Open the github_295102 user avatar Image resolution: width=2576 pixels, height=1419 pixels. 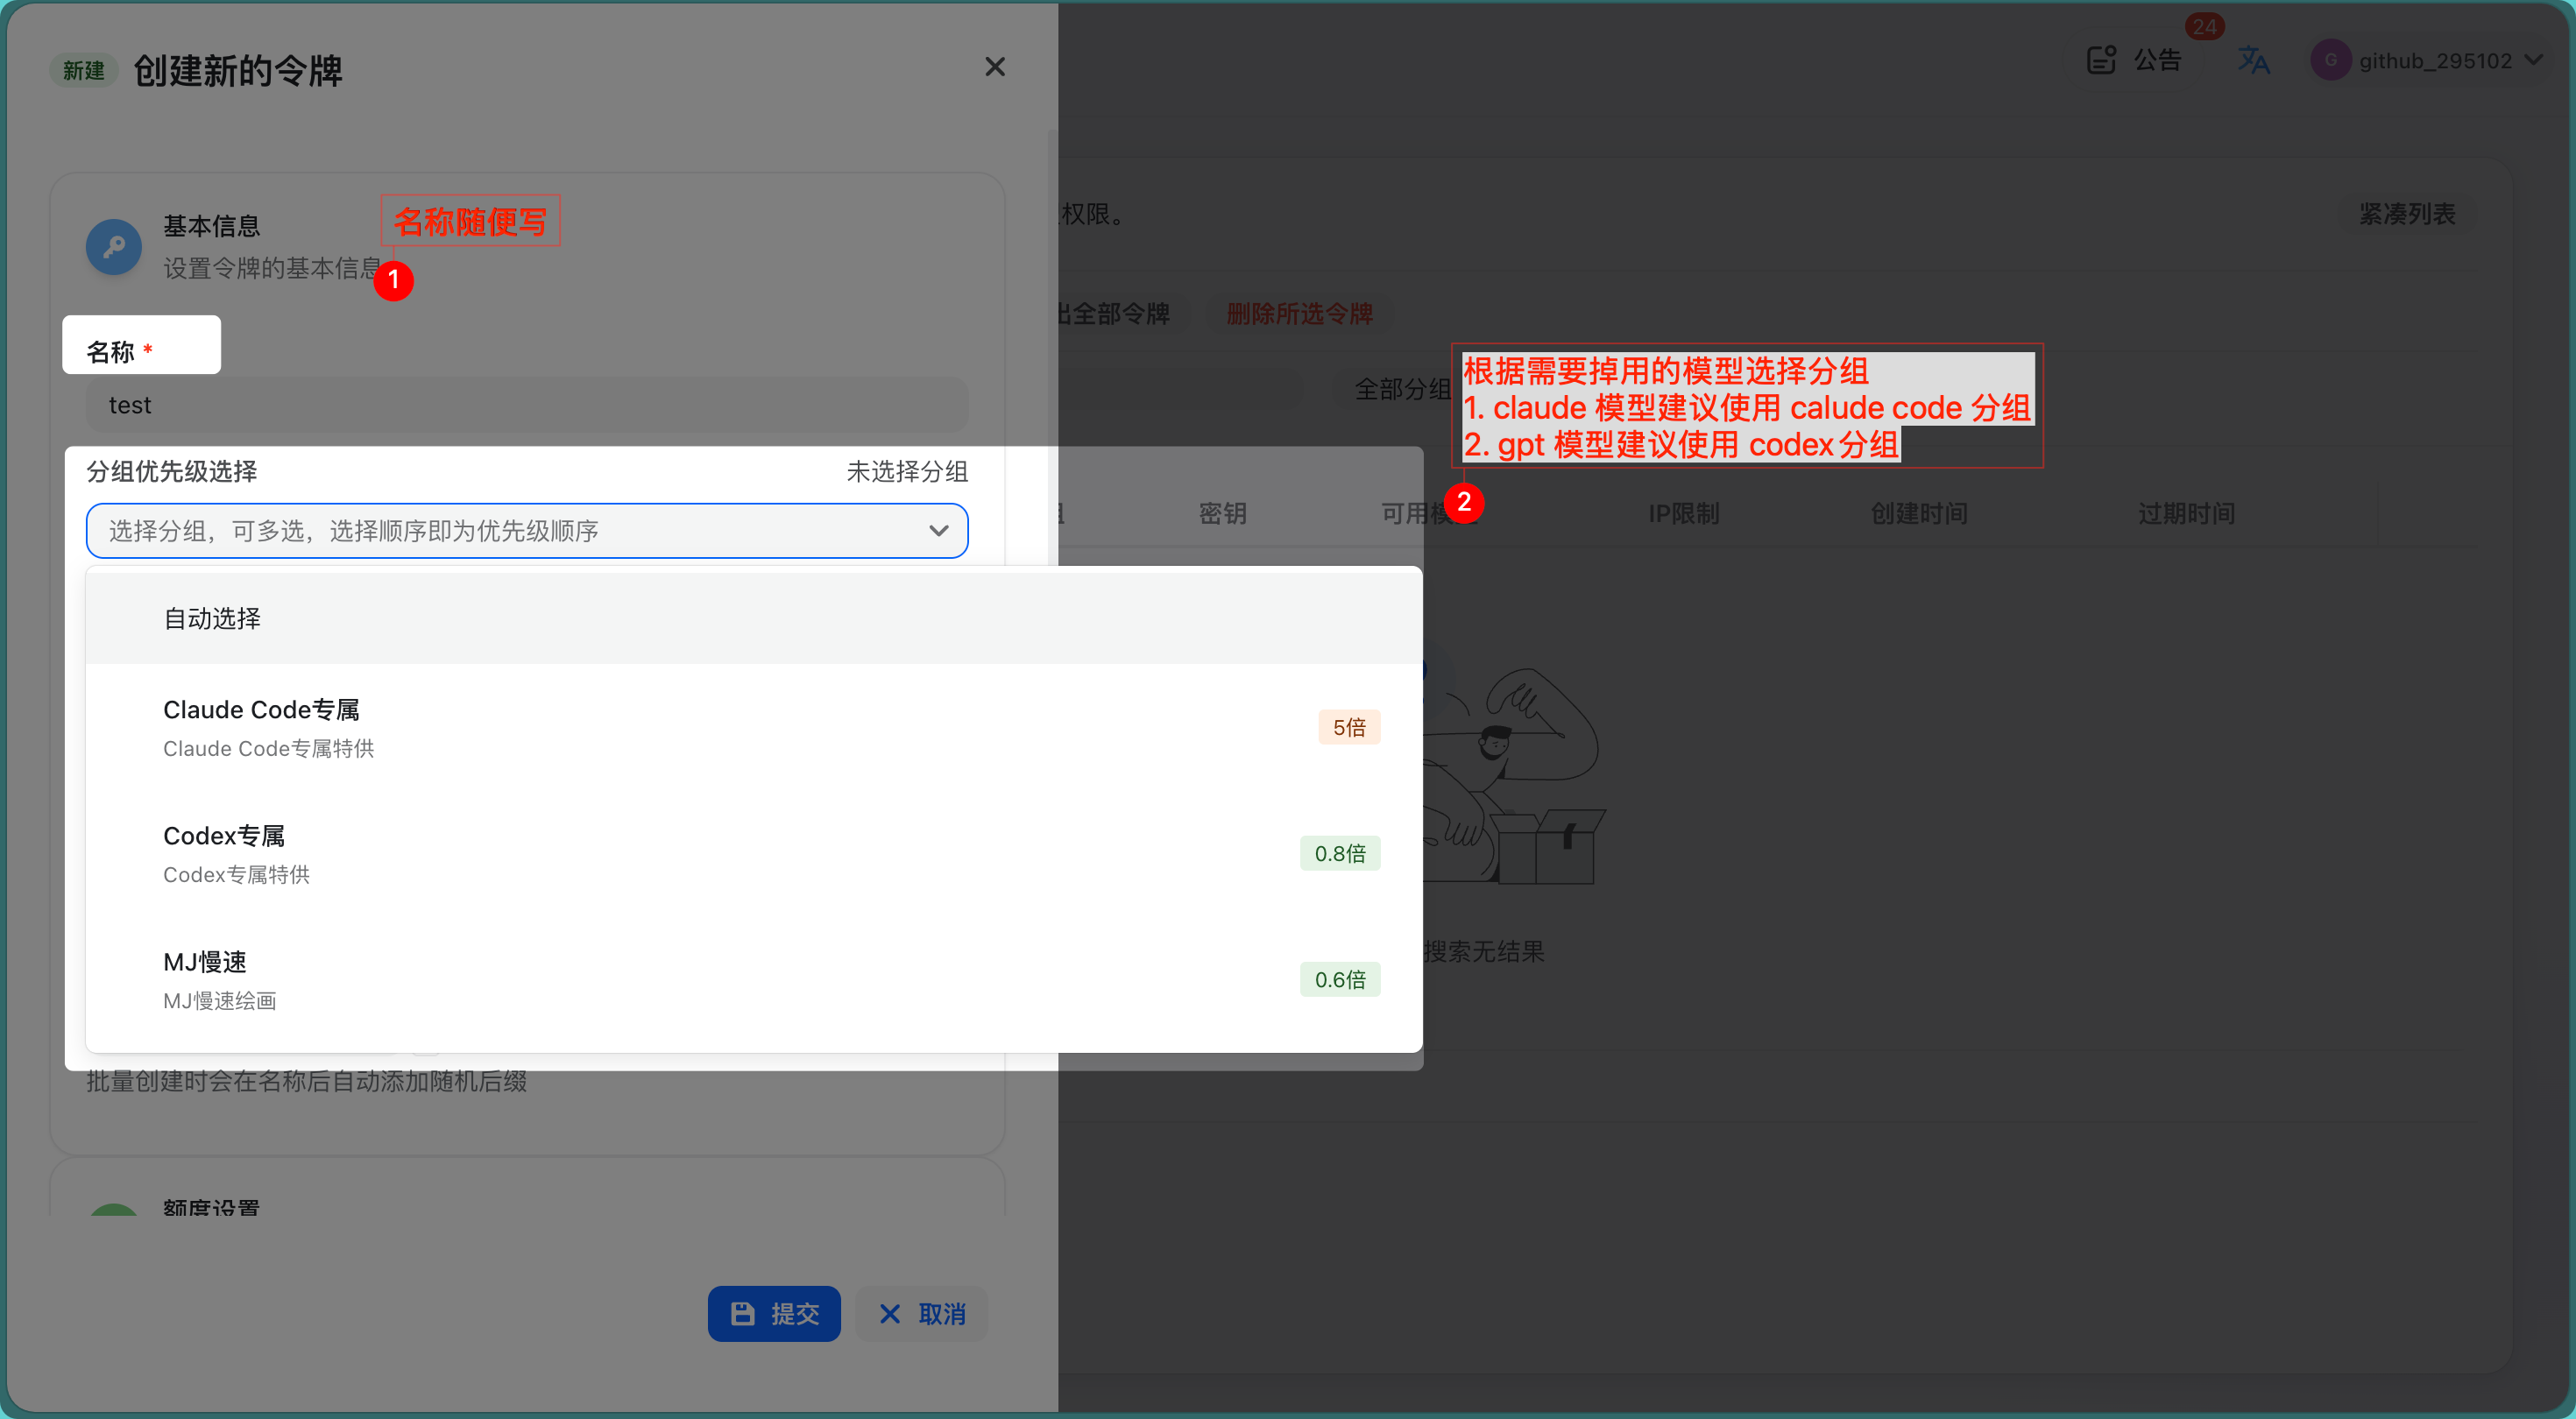[2330, 60]
